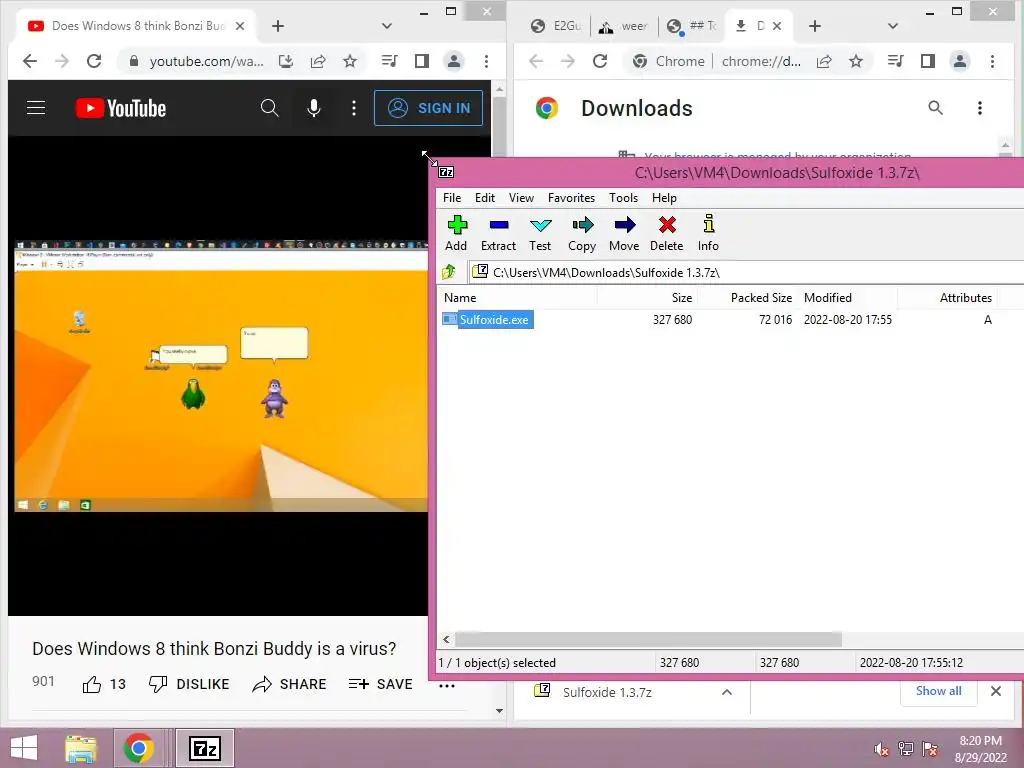Image resolution: width=1024 pixels, height=768 pixels.
Task: Select Sulfoxide.exe in the file list
Action: click(x=487, y=319)
